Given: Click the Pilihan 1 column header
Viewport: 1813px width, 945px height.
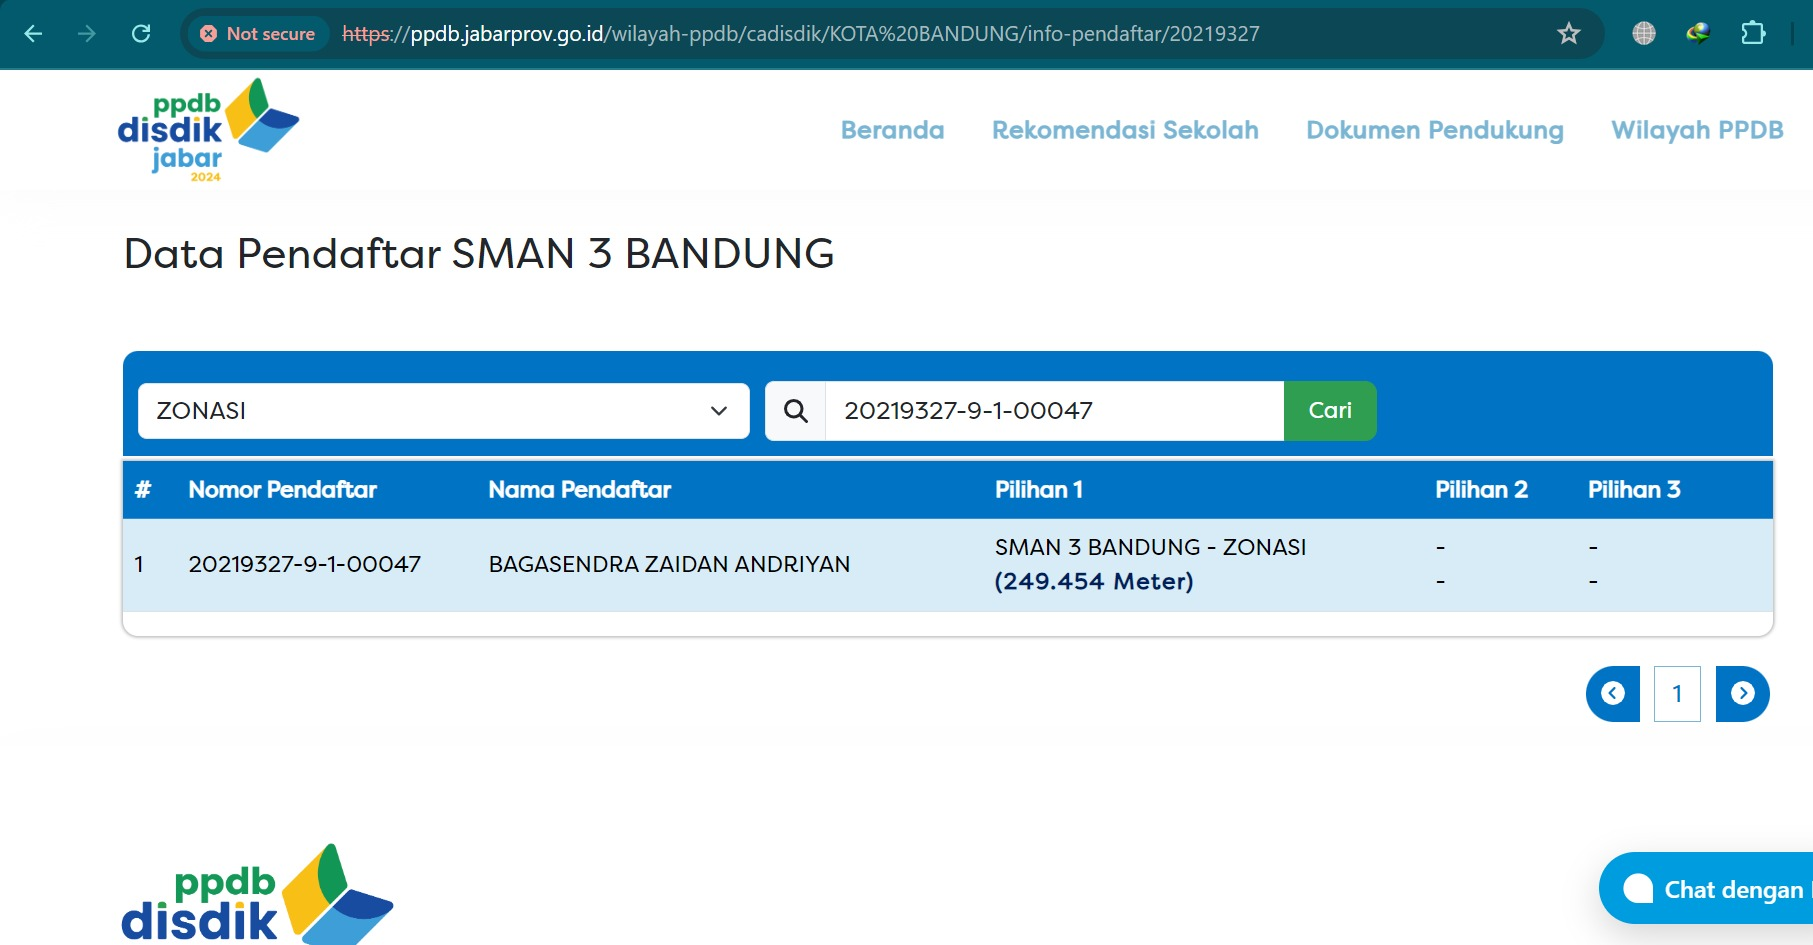Looking at the screenshot, I should [x=1039, y=490].
